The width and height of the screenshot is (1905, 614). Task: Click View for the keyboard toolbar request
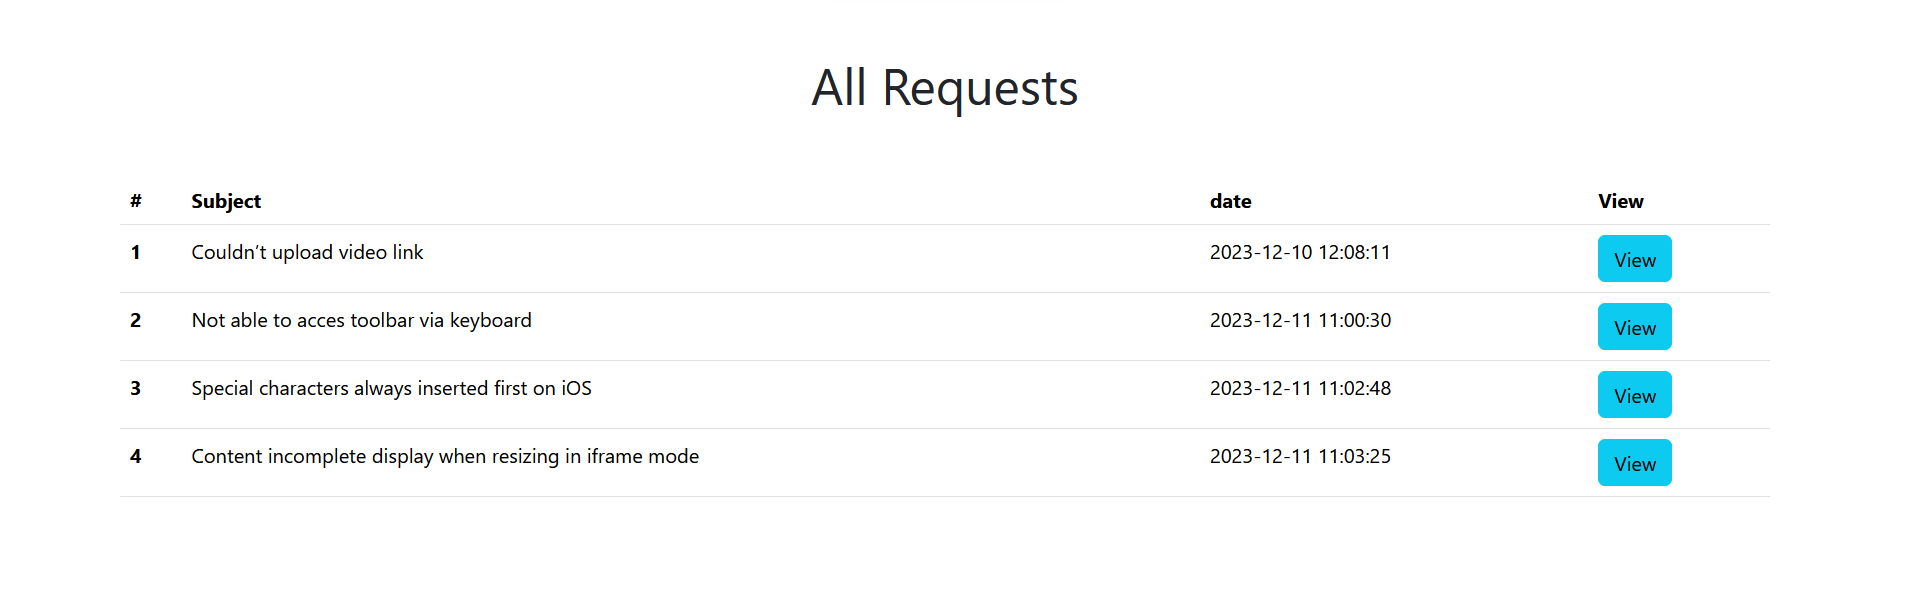[1633, 326]
